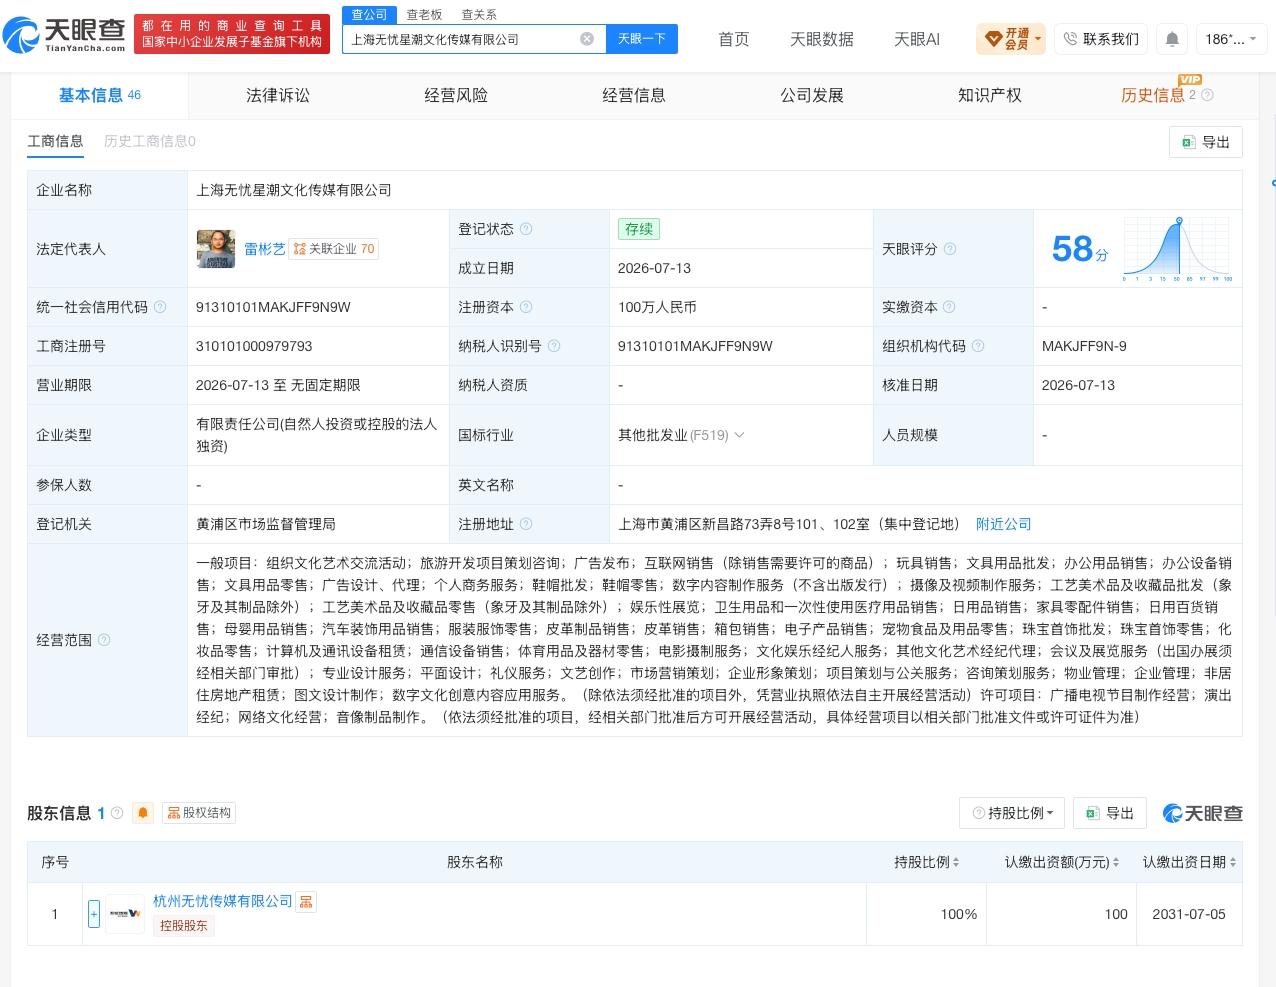The image size is (1276, 987).
Task: Click the help icon beside 登记状态
Action: 526,229
